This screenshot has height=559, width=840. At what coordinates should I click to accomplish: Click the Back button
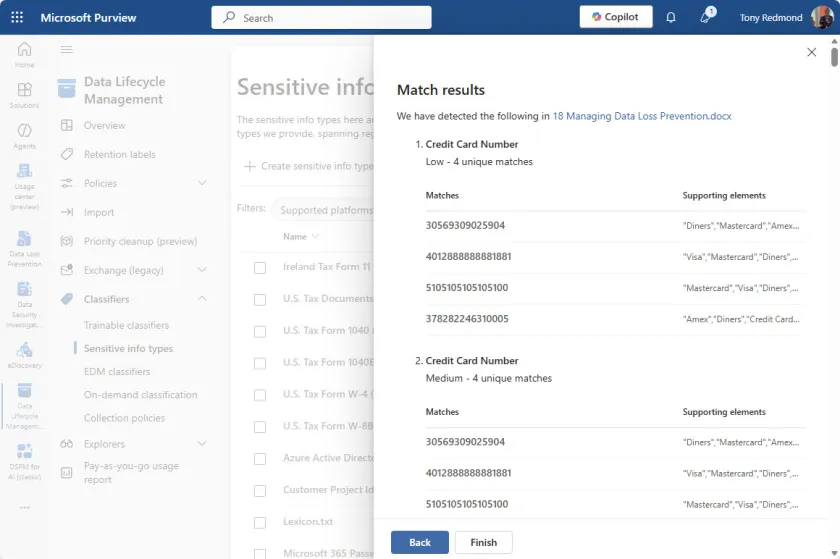tap(419, 542)
